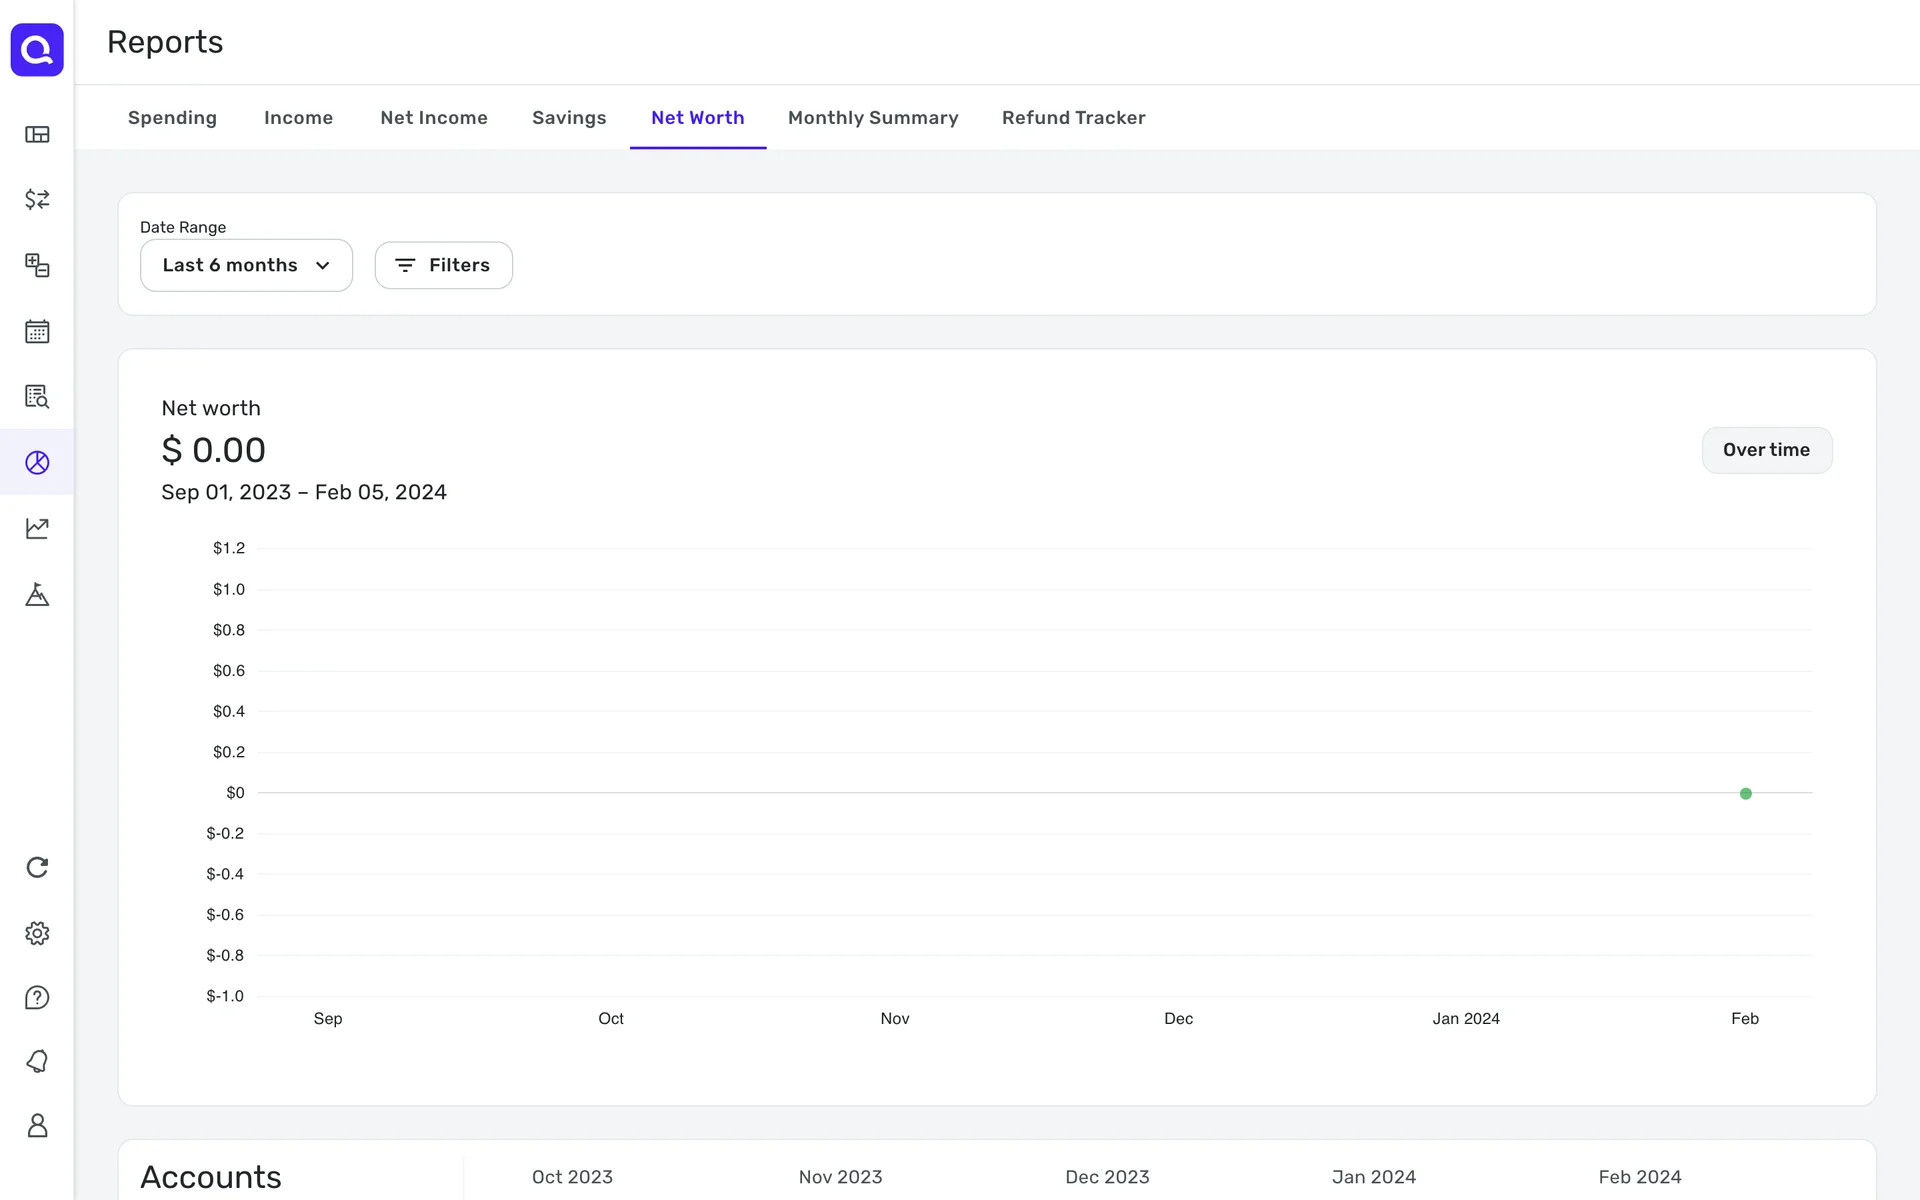The width and height of the screenshot is (1920, 1200).
Task: Open the Refund Tracker tab
Action: [1073, 118]
